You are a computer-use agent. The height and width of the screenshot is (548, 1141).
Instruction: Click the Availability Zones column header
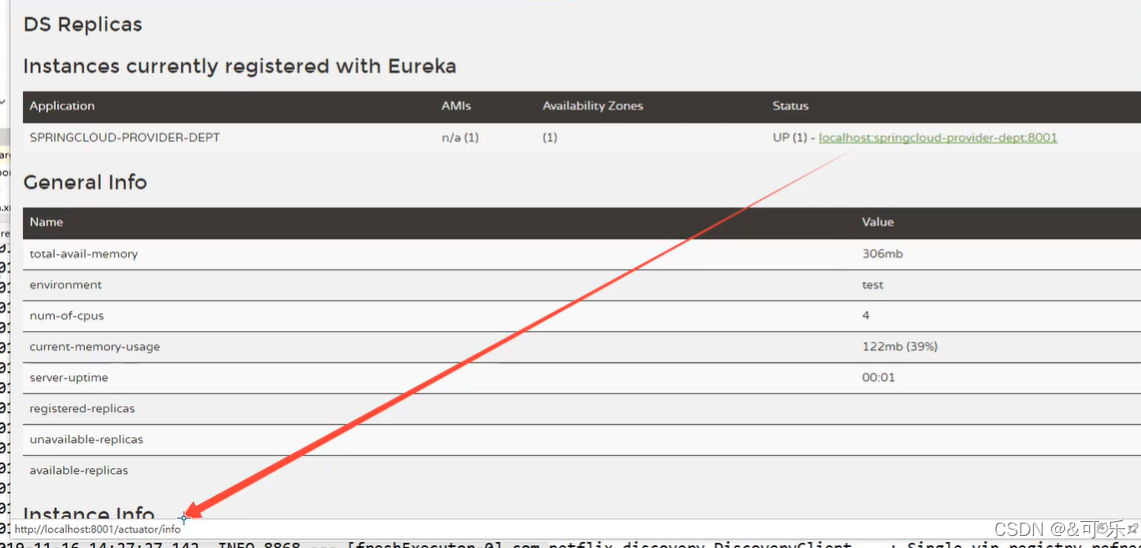(592, 106)
